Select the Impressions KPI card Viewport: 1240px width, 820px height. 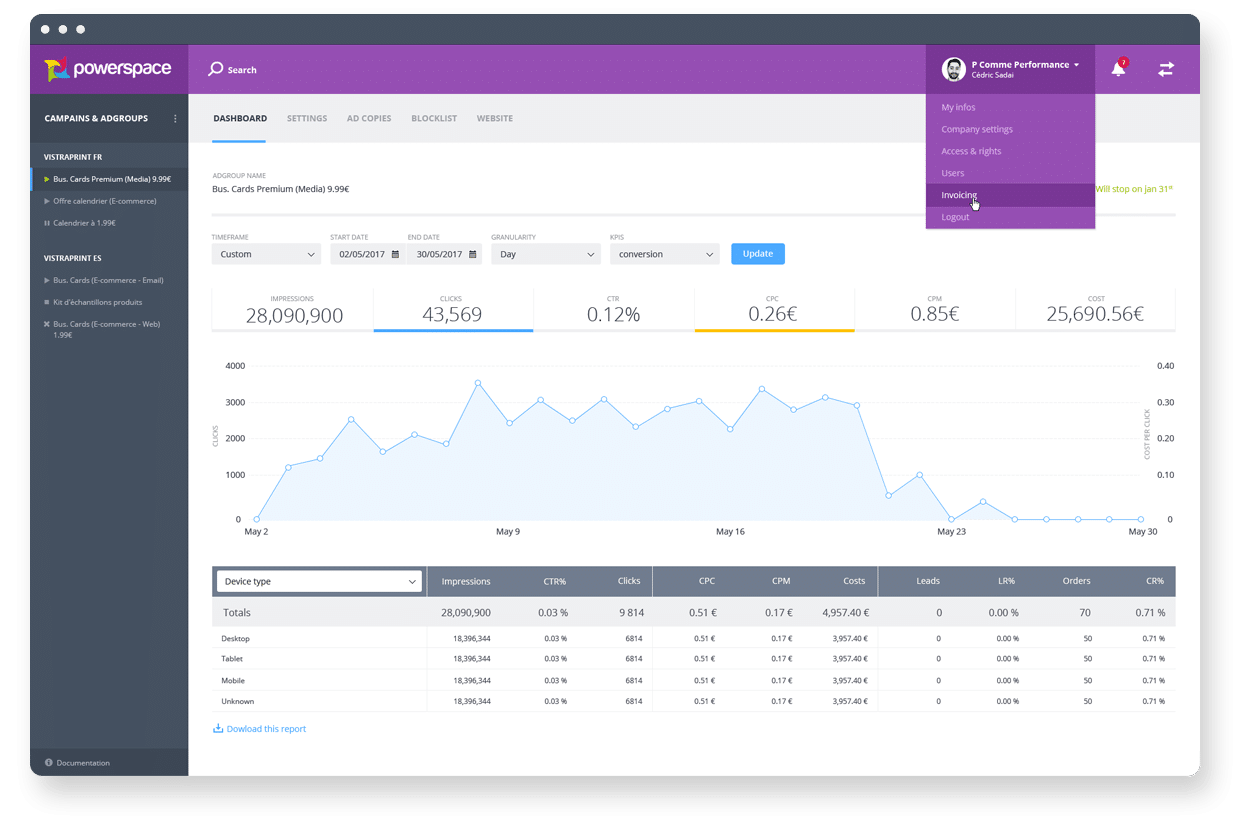click(x=292, y=310)
